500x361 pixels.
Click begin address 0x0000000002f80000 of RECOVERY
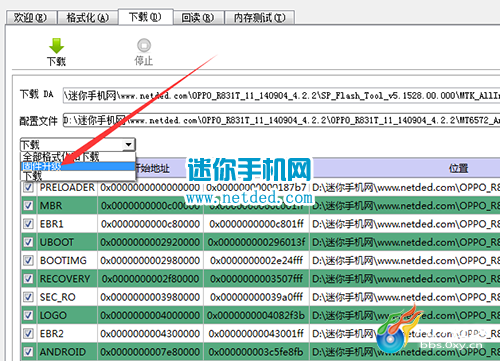click(x=150, y=279)
